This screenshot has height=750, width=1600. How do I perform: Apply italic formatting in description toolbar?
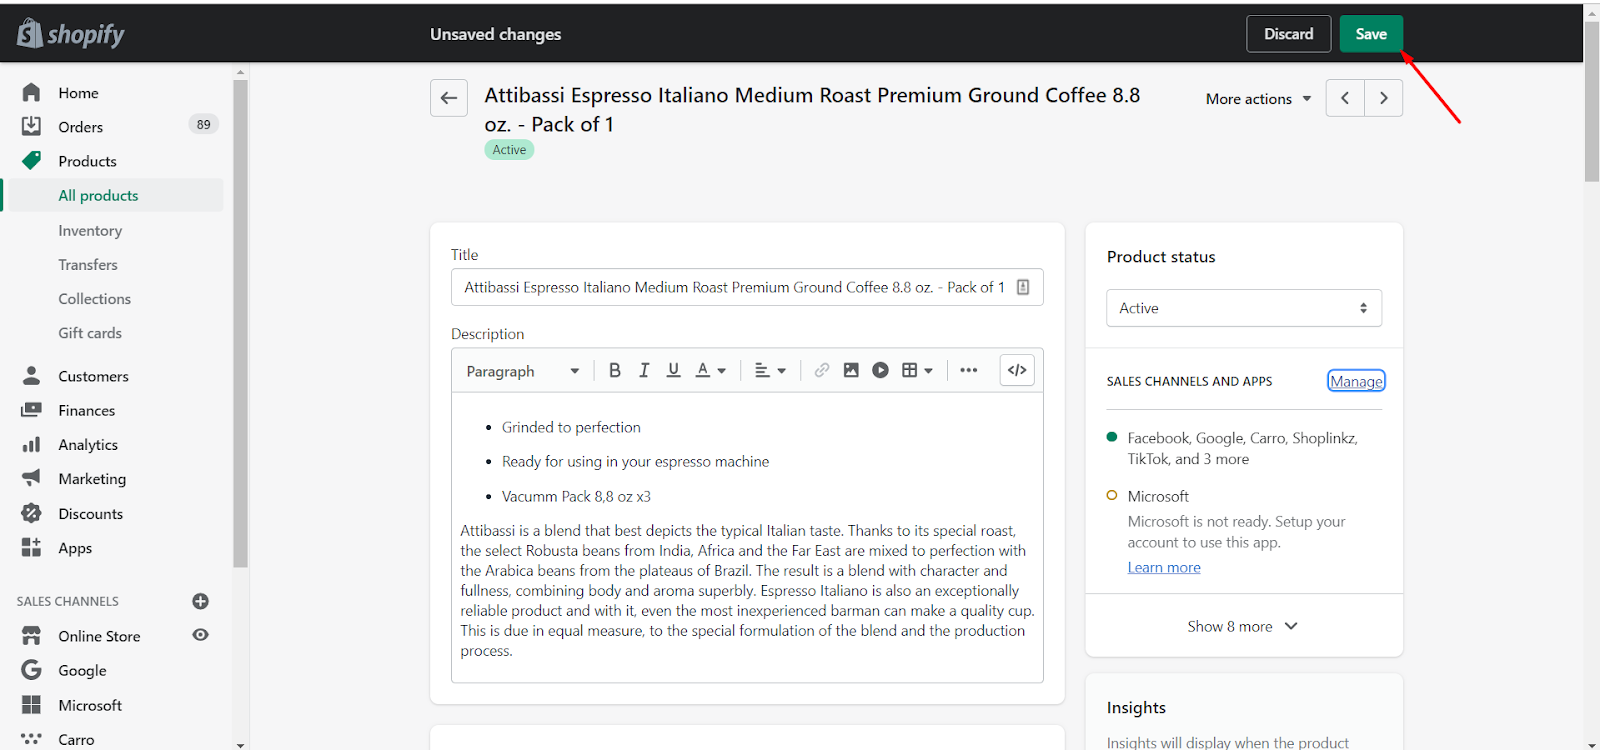pyautogui.click(x=644, y=370)
